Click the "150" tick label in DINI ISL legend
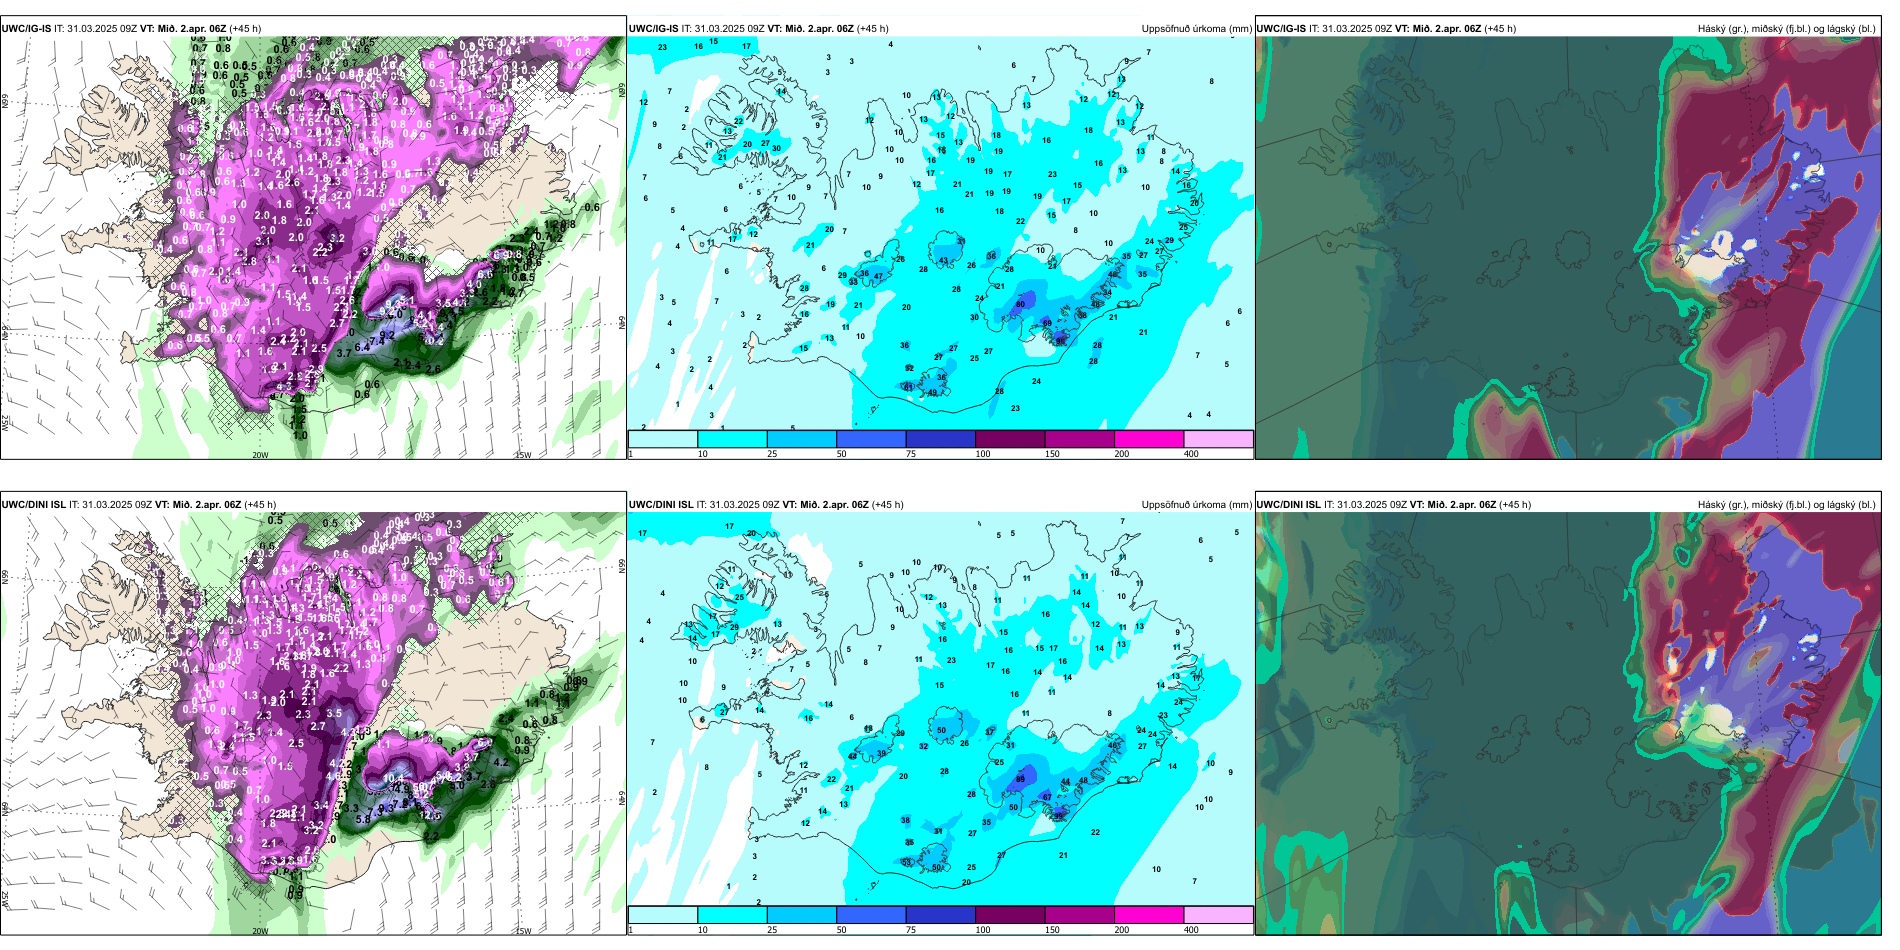 1052,930
